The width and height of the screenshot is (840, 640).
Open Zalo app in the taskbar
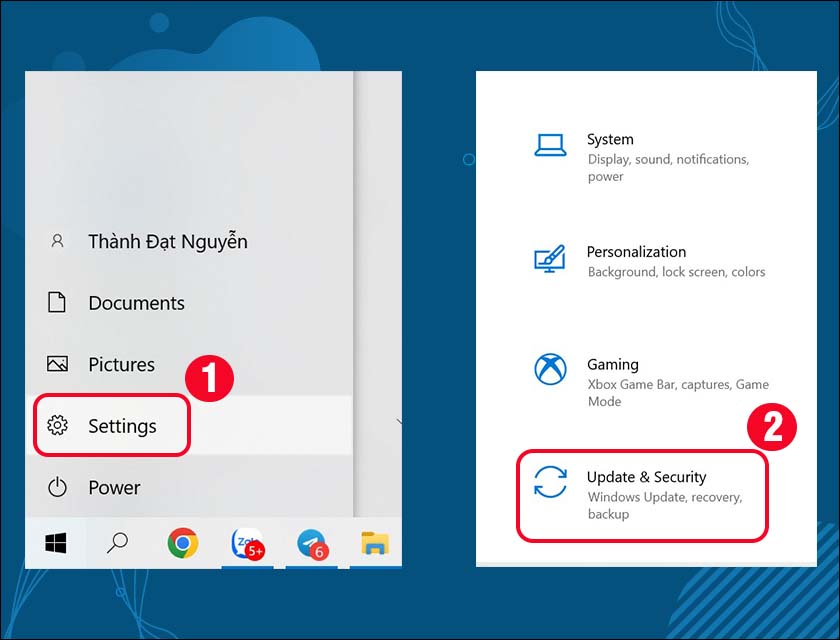pyautogui.click(x=245, y=543)
